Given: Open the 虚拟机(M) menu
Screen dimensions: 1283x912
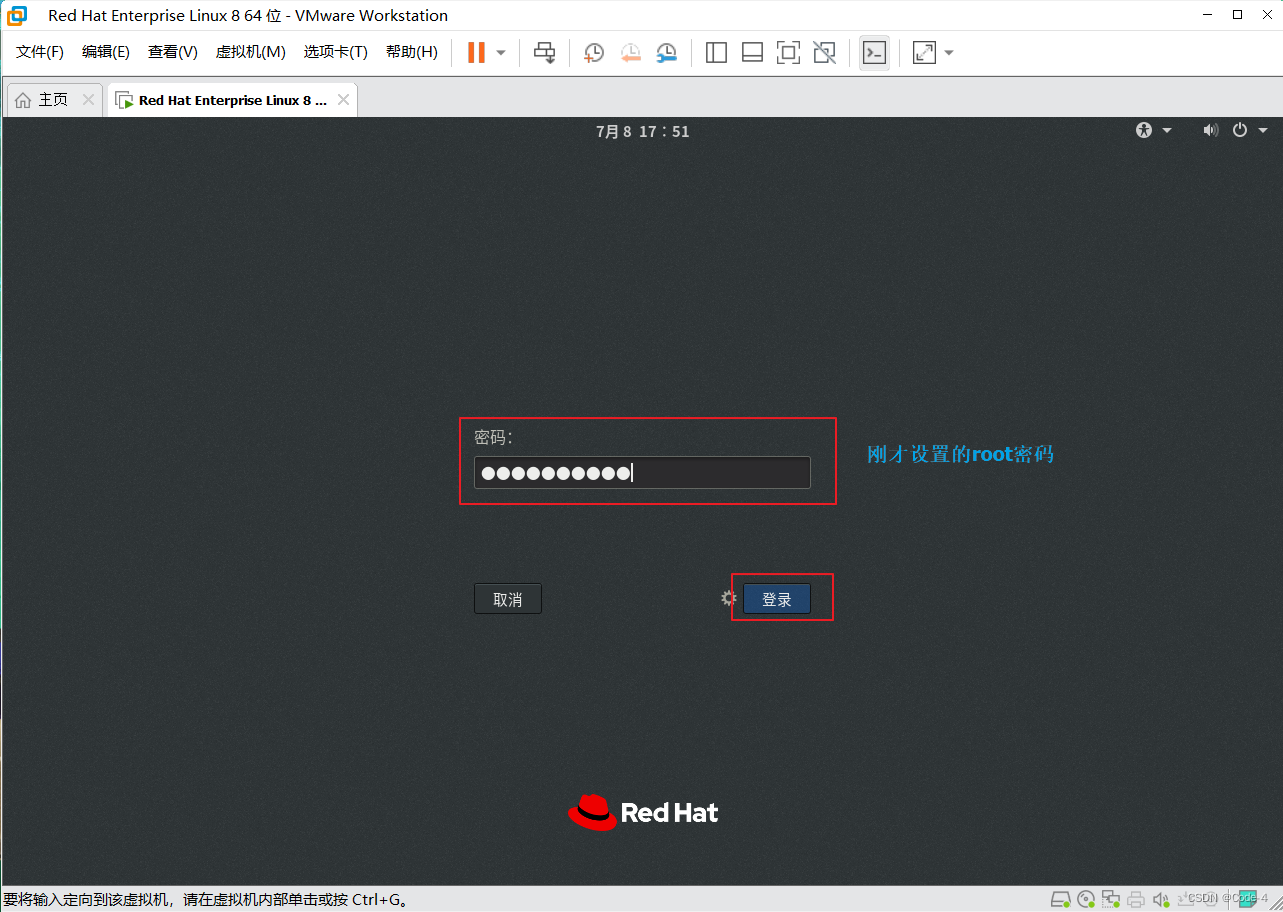Looking at the screenshot, I should click(251, 52).
